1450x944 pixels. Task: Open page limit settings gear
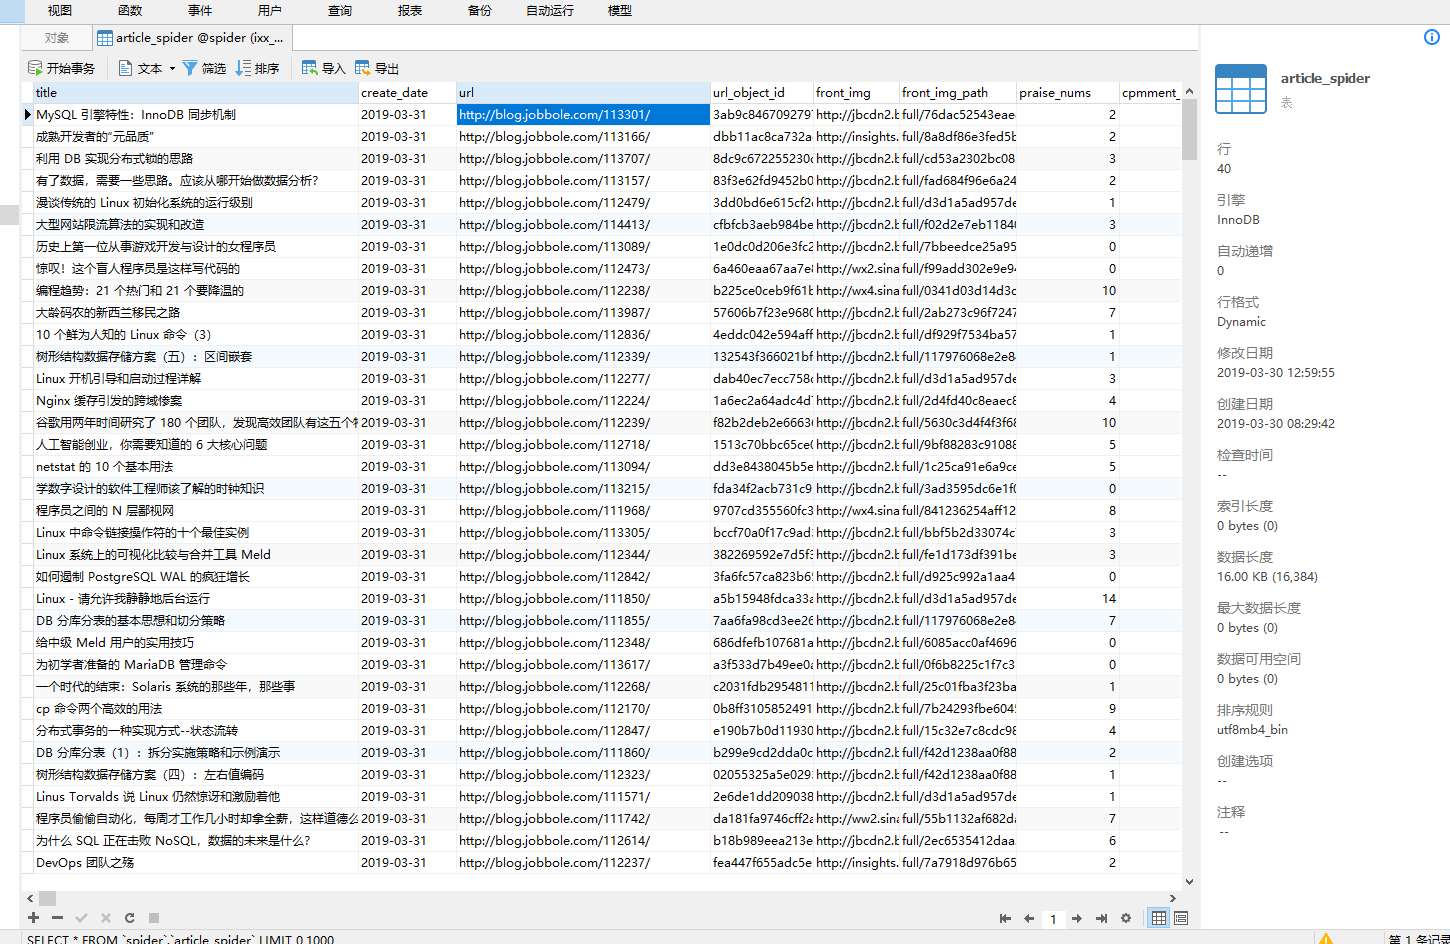coord(1126,918)
